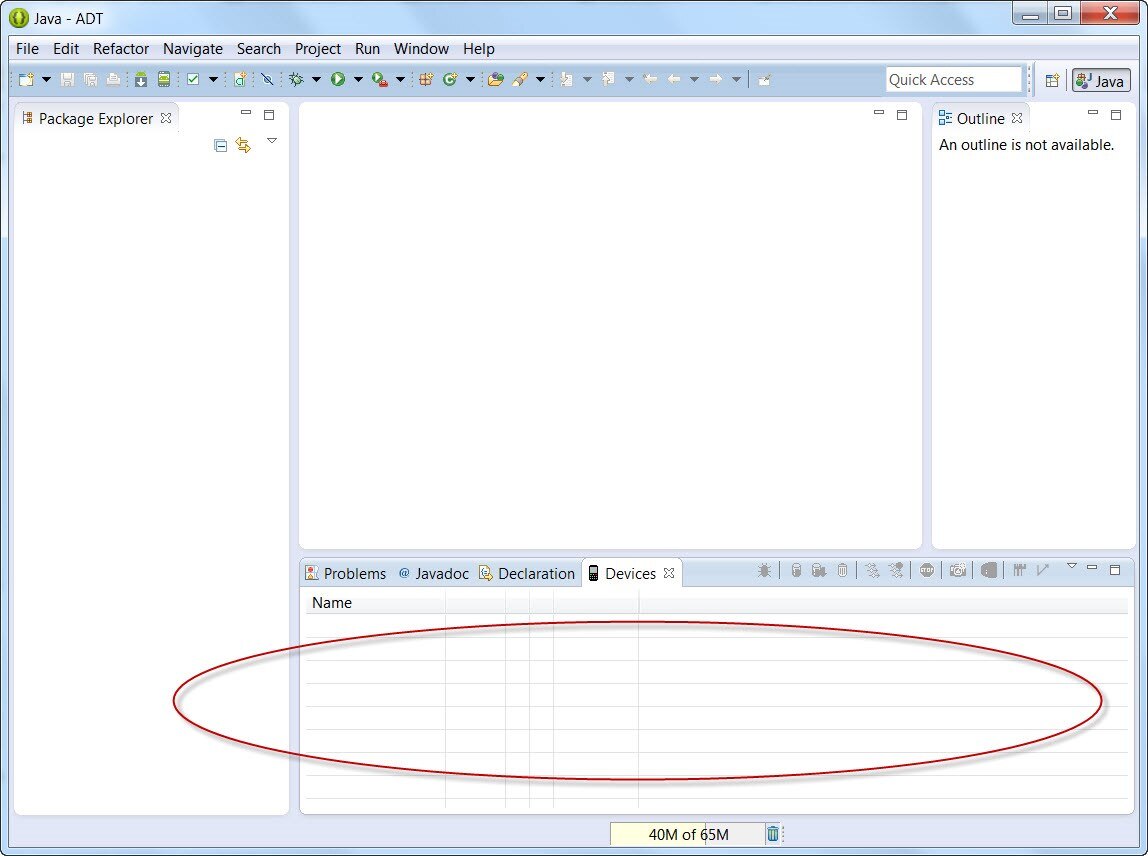The height and width of the screenshot is (856, 1148).
Task: Click Collapse All in Package Explorer
Action: tap(221, 146)
